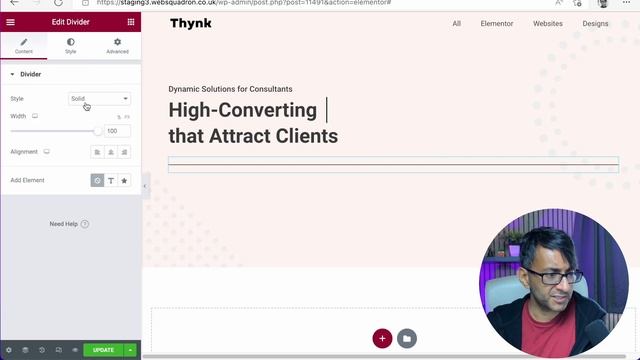
Task: Switch to the Content tab
Action: pyautogui.click(x=24, y=46)
